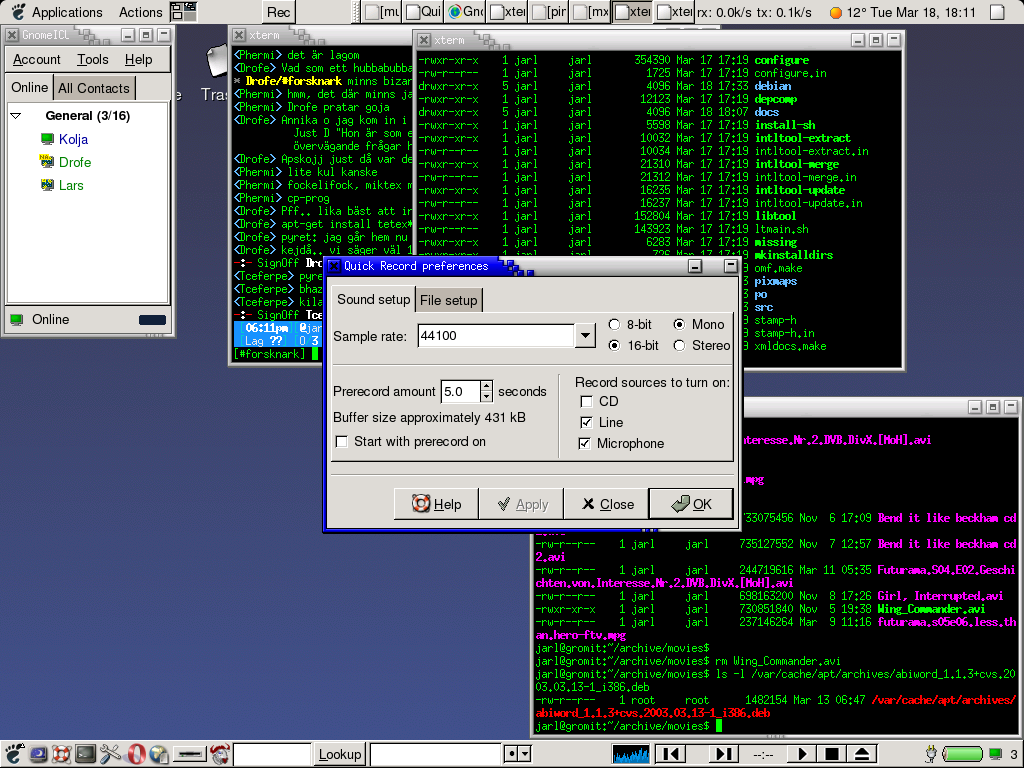Click the Lookup button in panel
The image size is (1024, 768).
[340, 754]
